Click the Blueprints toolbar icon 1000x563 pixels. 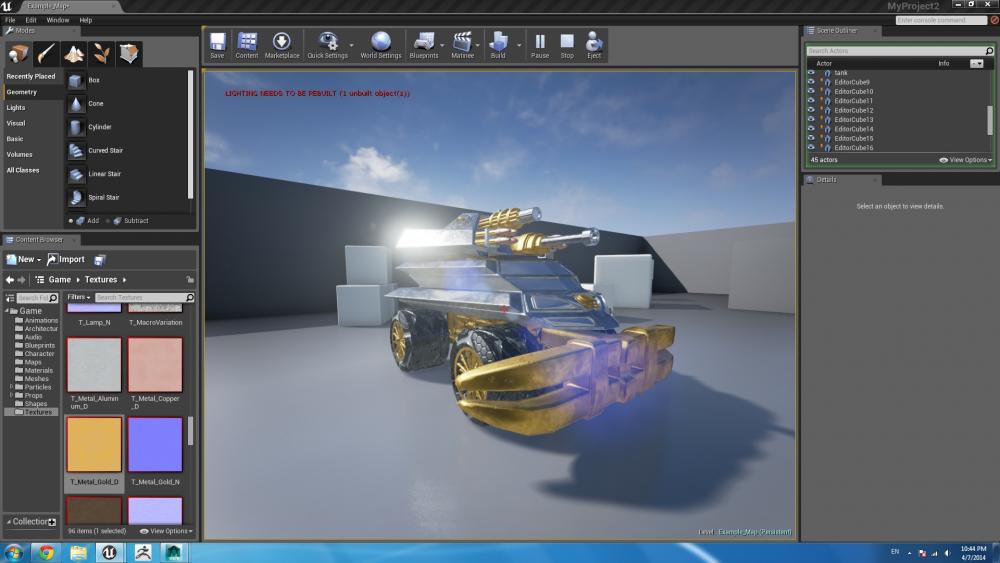[x=424, y=45]
